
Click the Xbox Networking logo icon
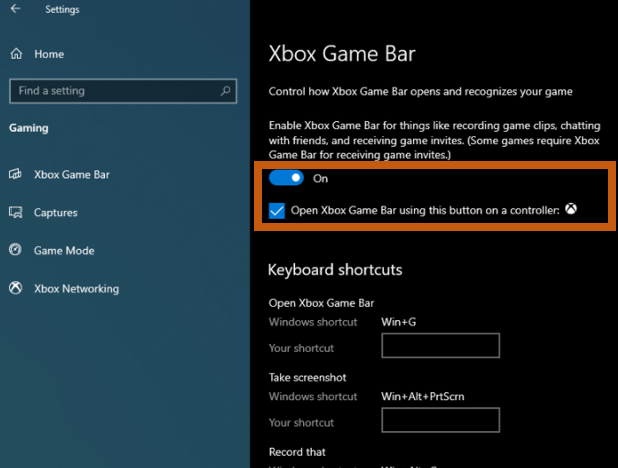[15, 288]
